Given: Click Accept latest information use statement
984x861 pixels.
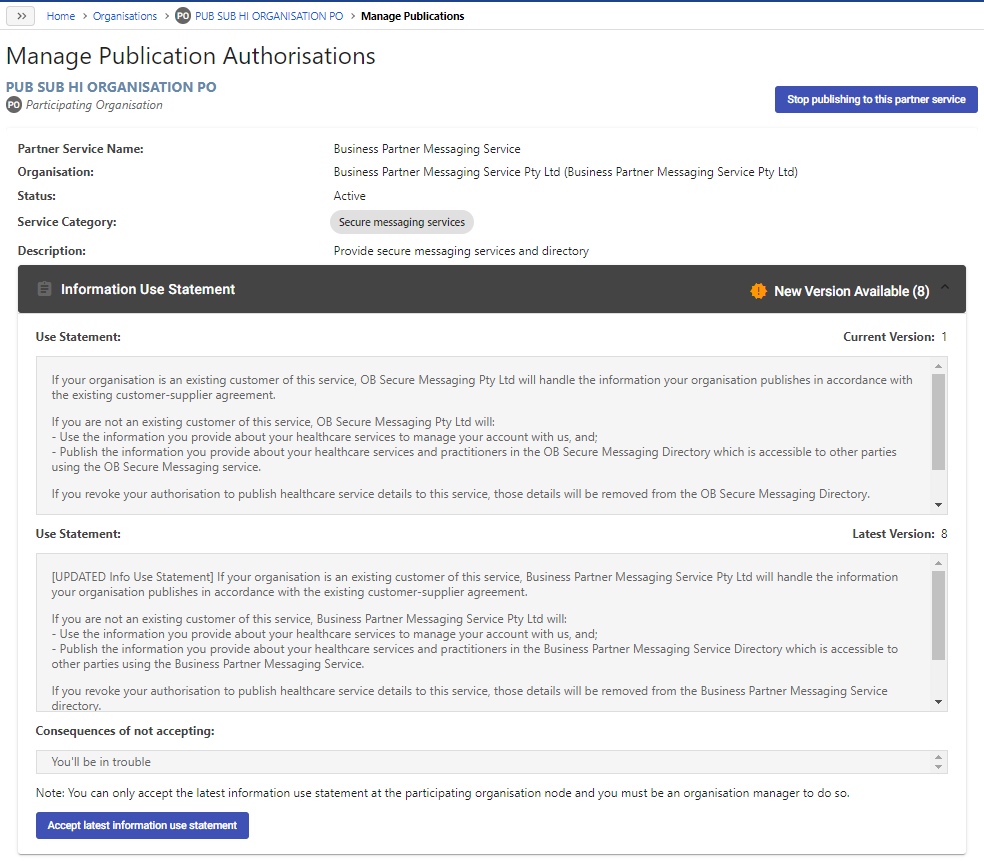Looking at the screenshot, I should point(142,825).
